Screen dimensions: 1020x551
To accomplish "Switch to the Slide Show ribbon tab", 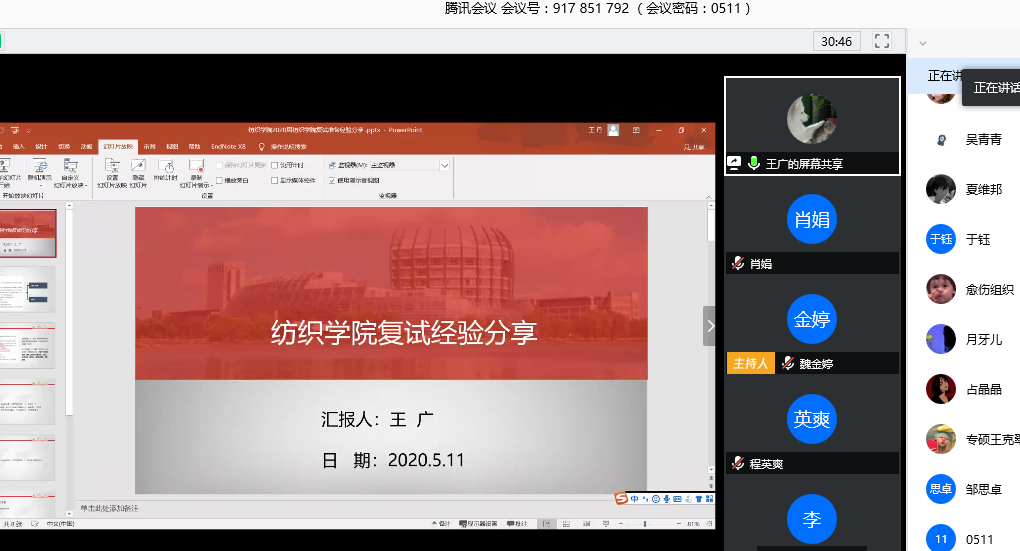I will tap(118, 146).
